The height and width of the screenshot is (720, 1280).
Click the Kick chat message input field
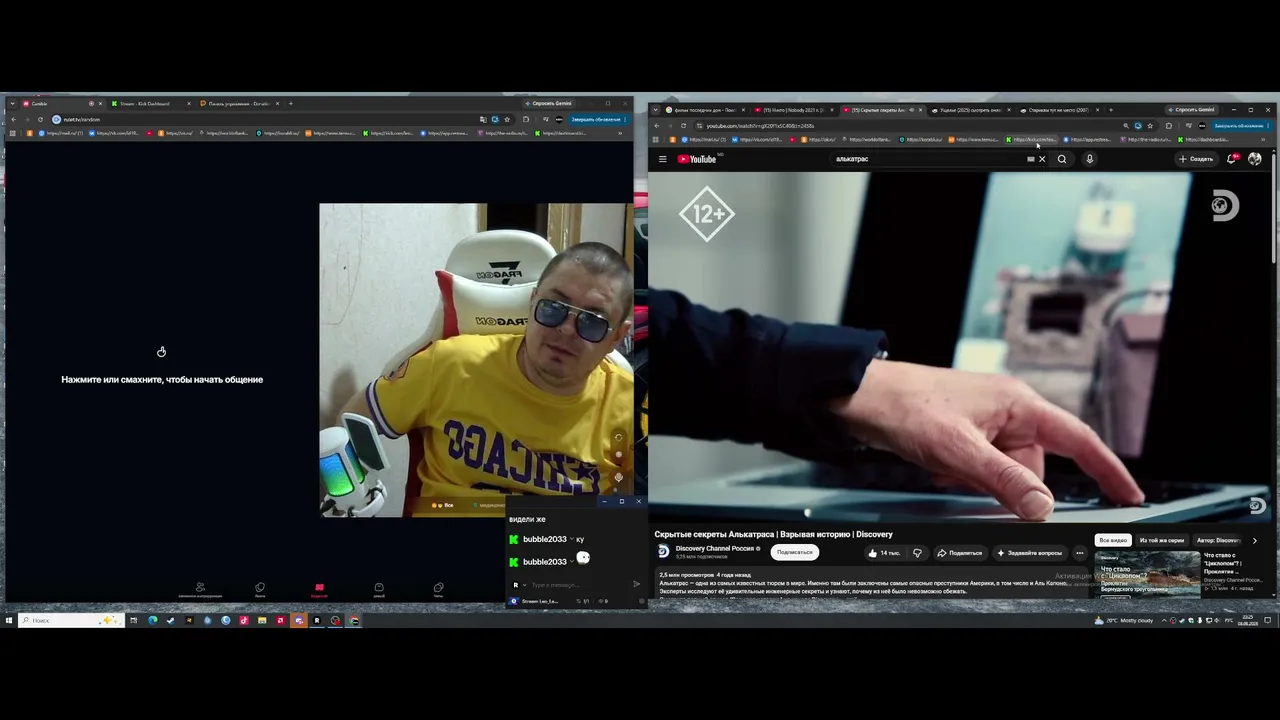(578, 585)
